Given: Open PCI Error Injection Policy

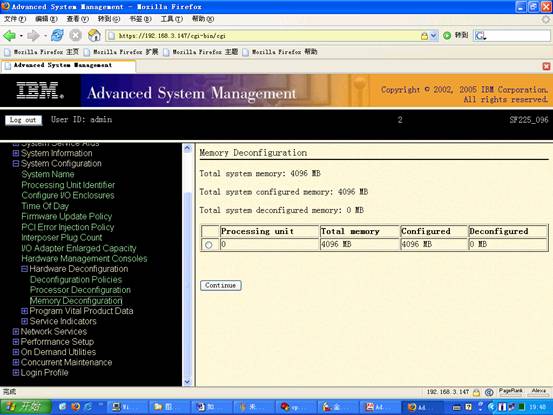Looking at the screenshot, I should [x=68, y=227].
